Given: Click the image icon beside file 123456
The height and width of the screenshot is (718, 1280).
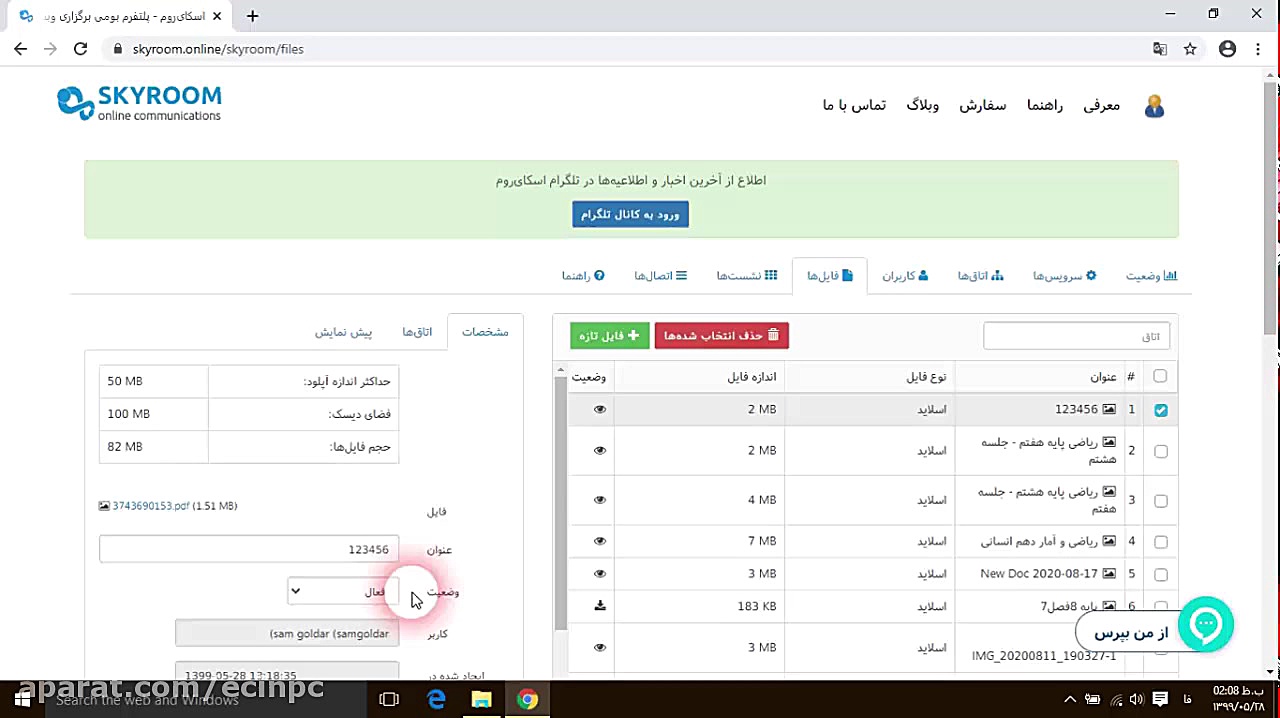Looking at the screenshot, I should (x=1109, y=409).
